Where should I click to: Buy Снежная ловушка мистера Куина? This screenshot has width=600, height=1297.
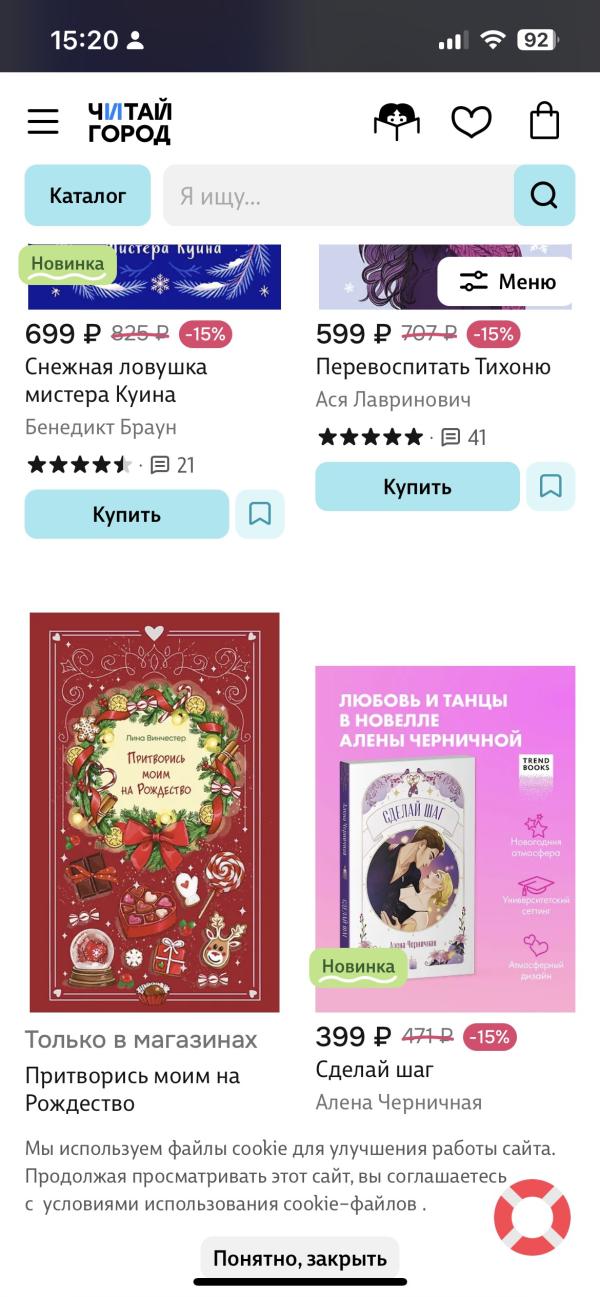[x=127, y=514]
